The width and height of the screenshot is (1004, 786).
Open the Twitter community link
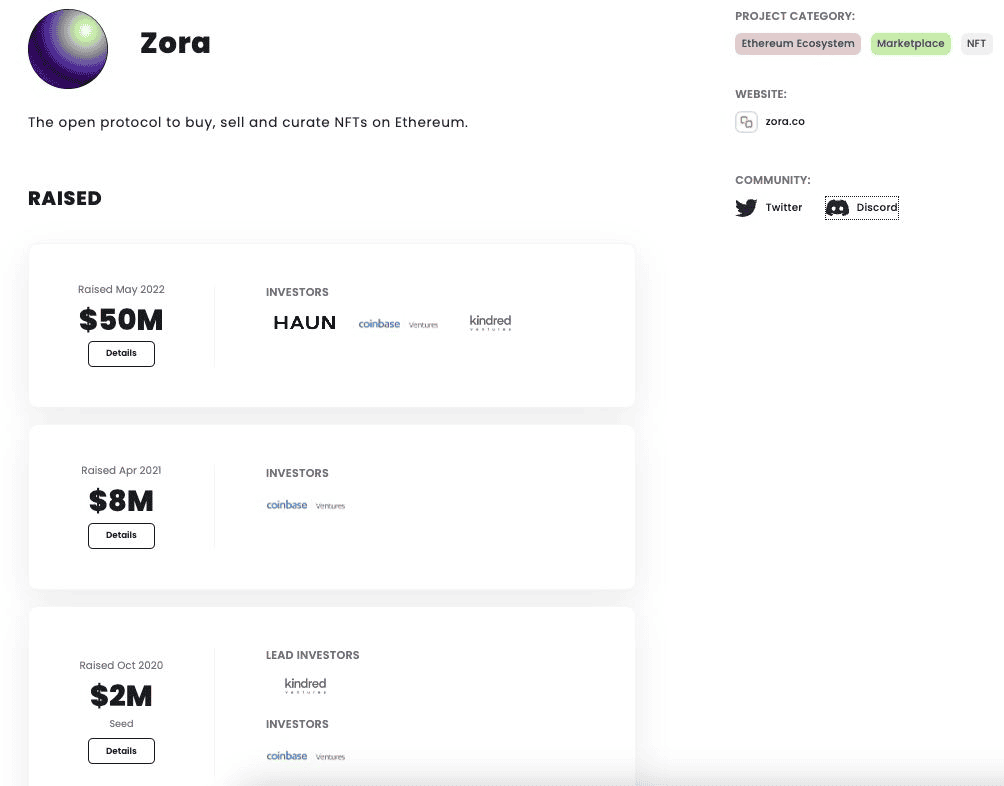(784, 208)
